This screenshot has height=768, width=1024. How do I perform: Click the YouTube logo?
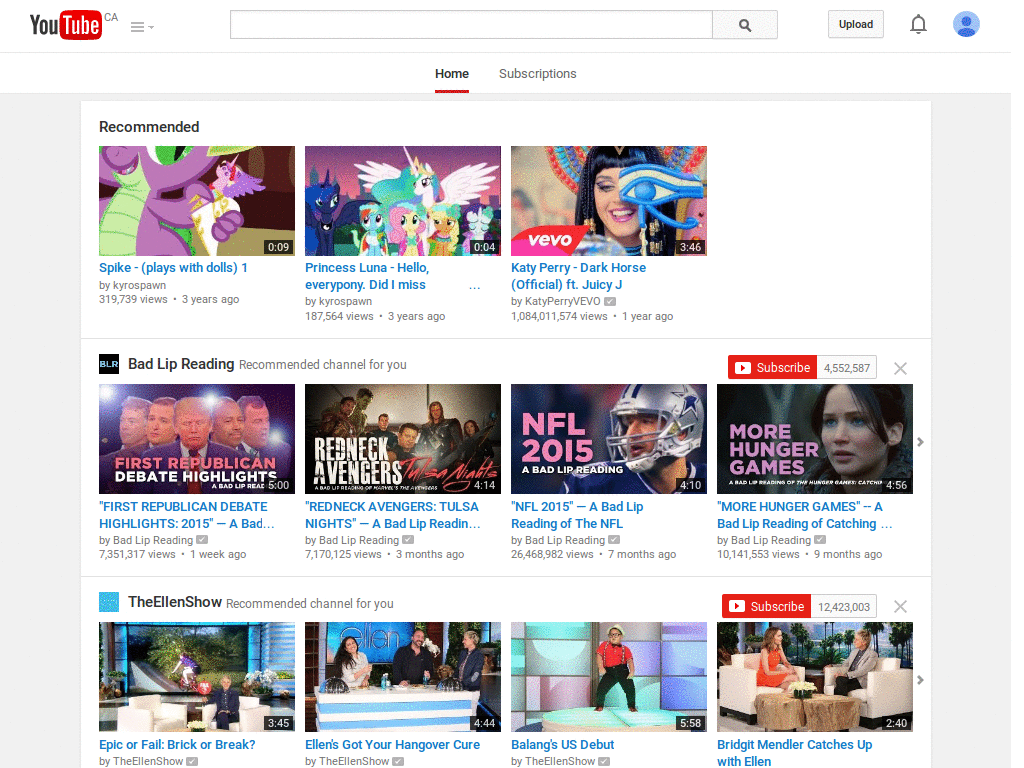[x=66, y=25]
